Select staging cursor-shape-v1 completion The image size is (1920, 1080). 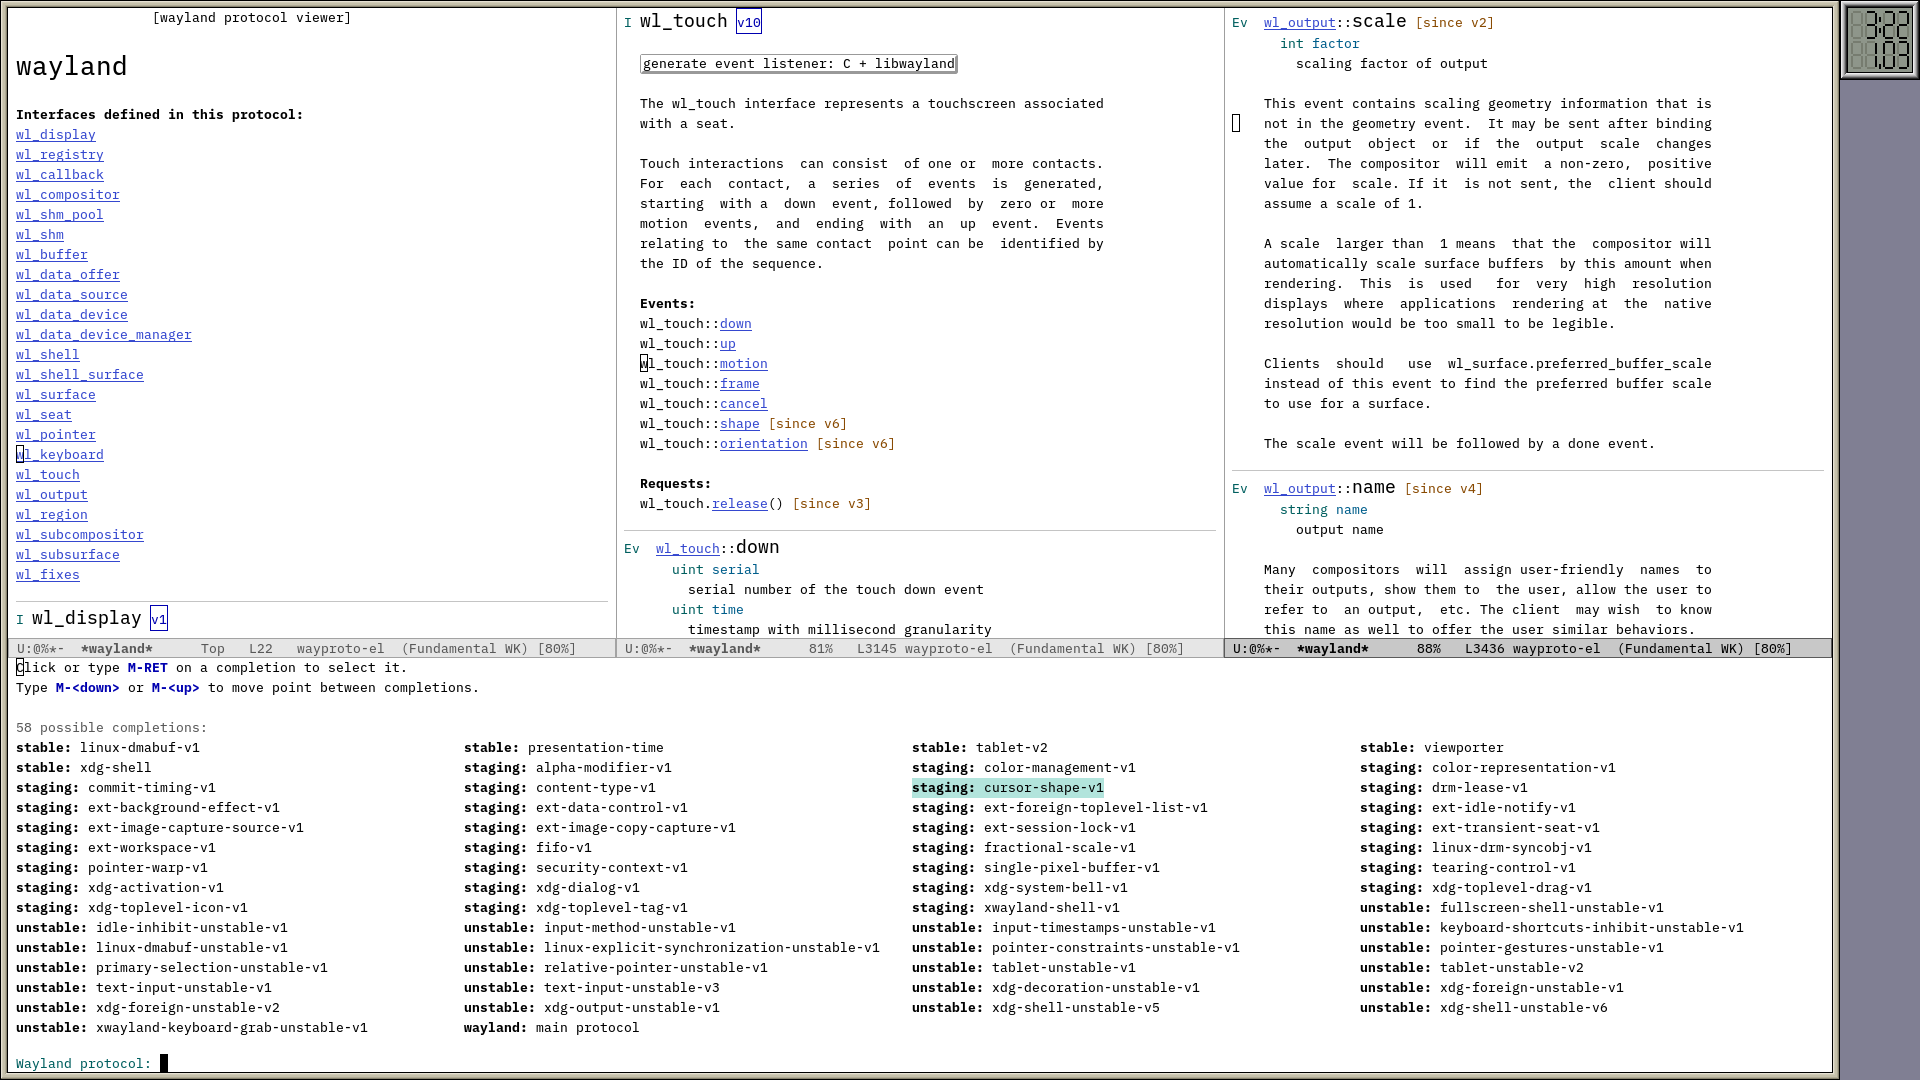click(1007, 788)
